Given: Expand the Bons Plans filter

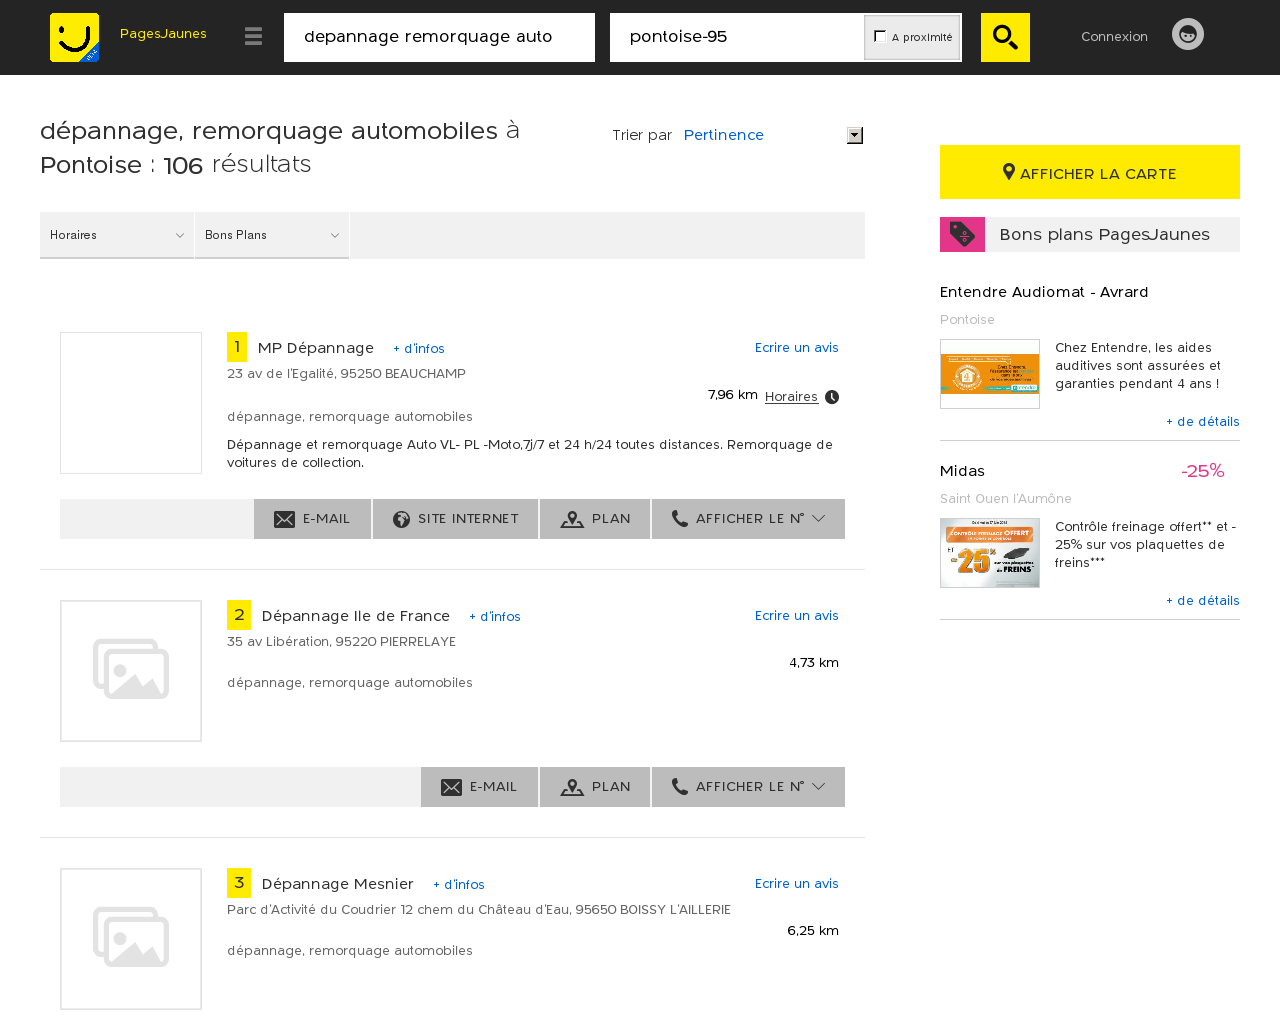Looking at the screenshot, I should click(x=272, y=235).
